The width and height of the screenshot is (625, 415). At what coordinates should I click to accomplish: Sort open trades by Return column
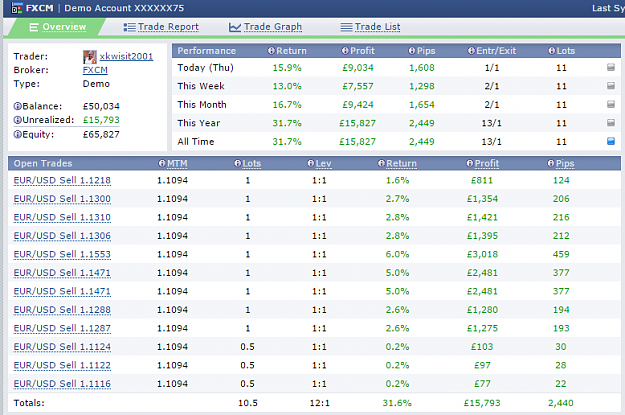(401, 163)
